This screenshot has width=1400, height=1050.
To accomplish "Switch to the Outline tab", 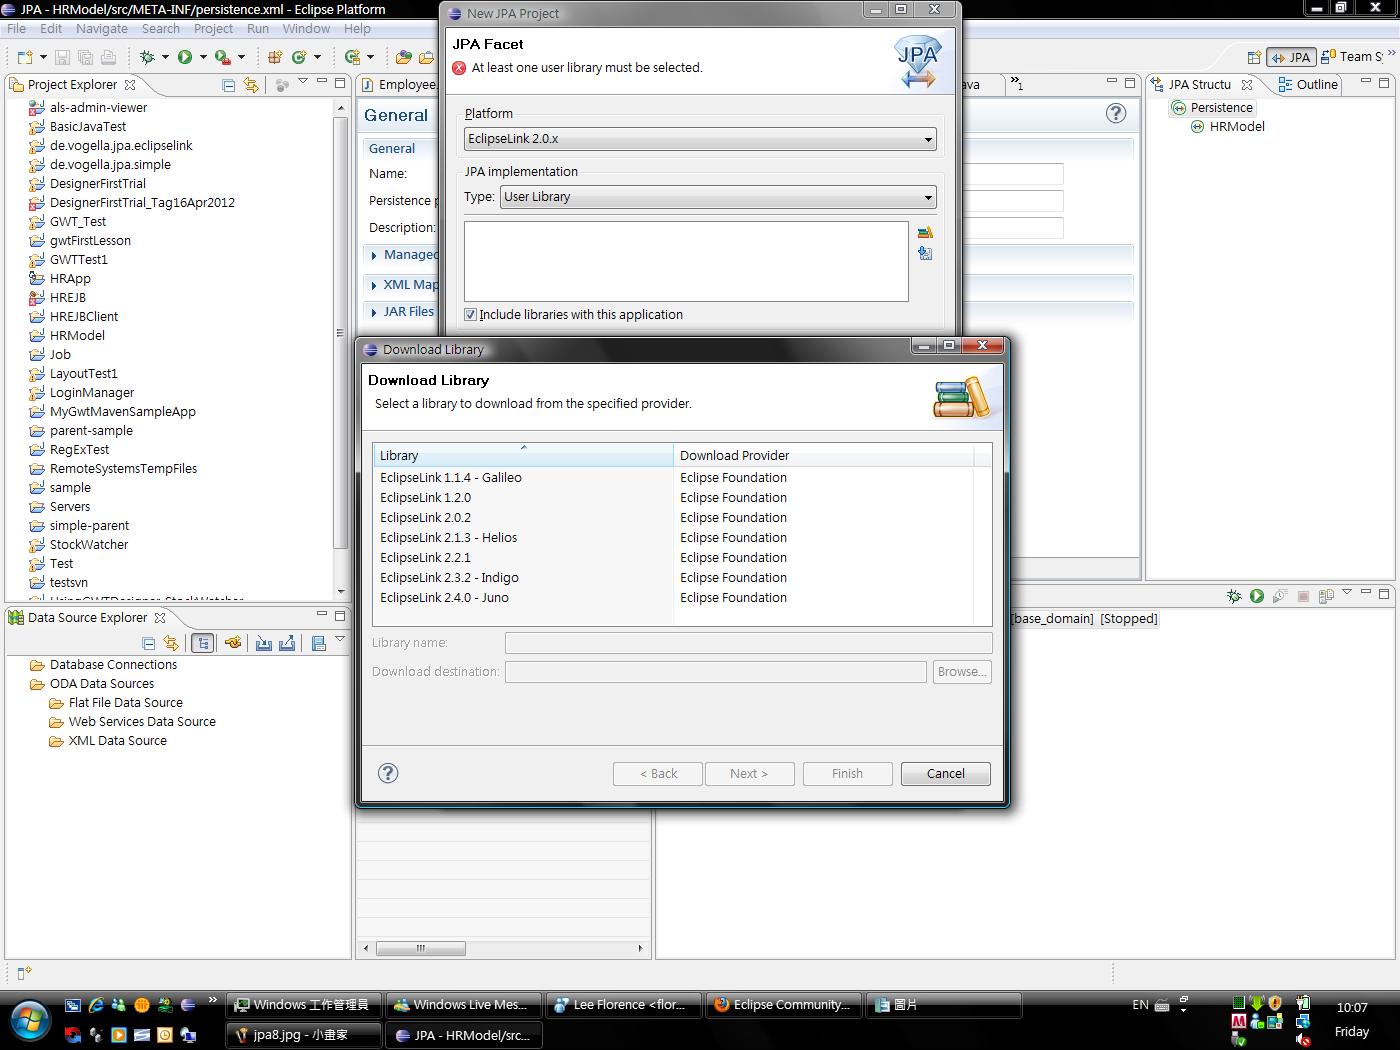I will pos(1309,85).
